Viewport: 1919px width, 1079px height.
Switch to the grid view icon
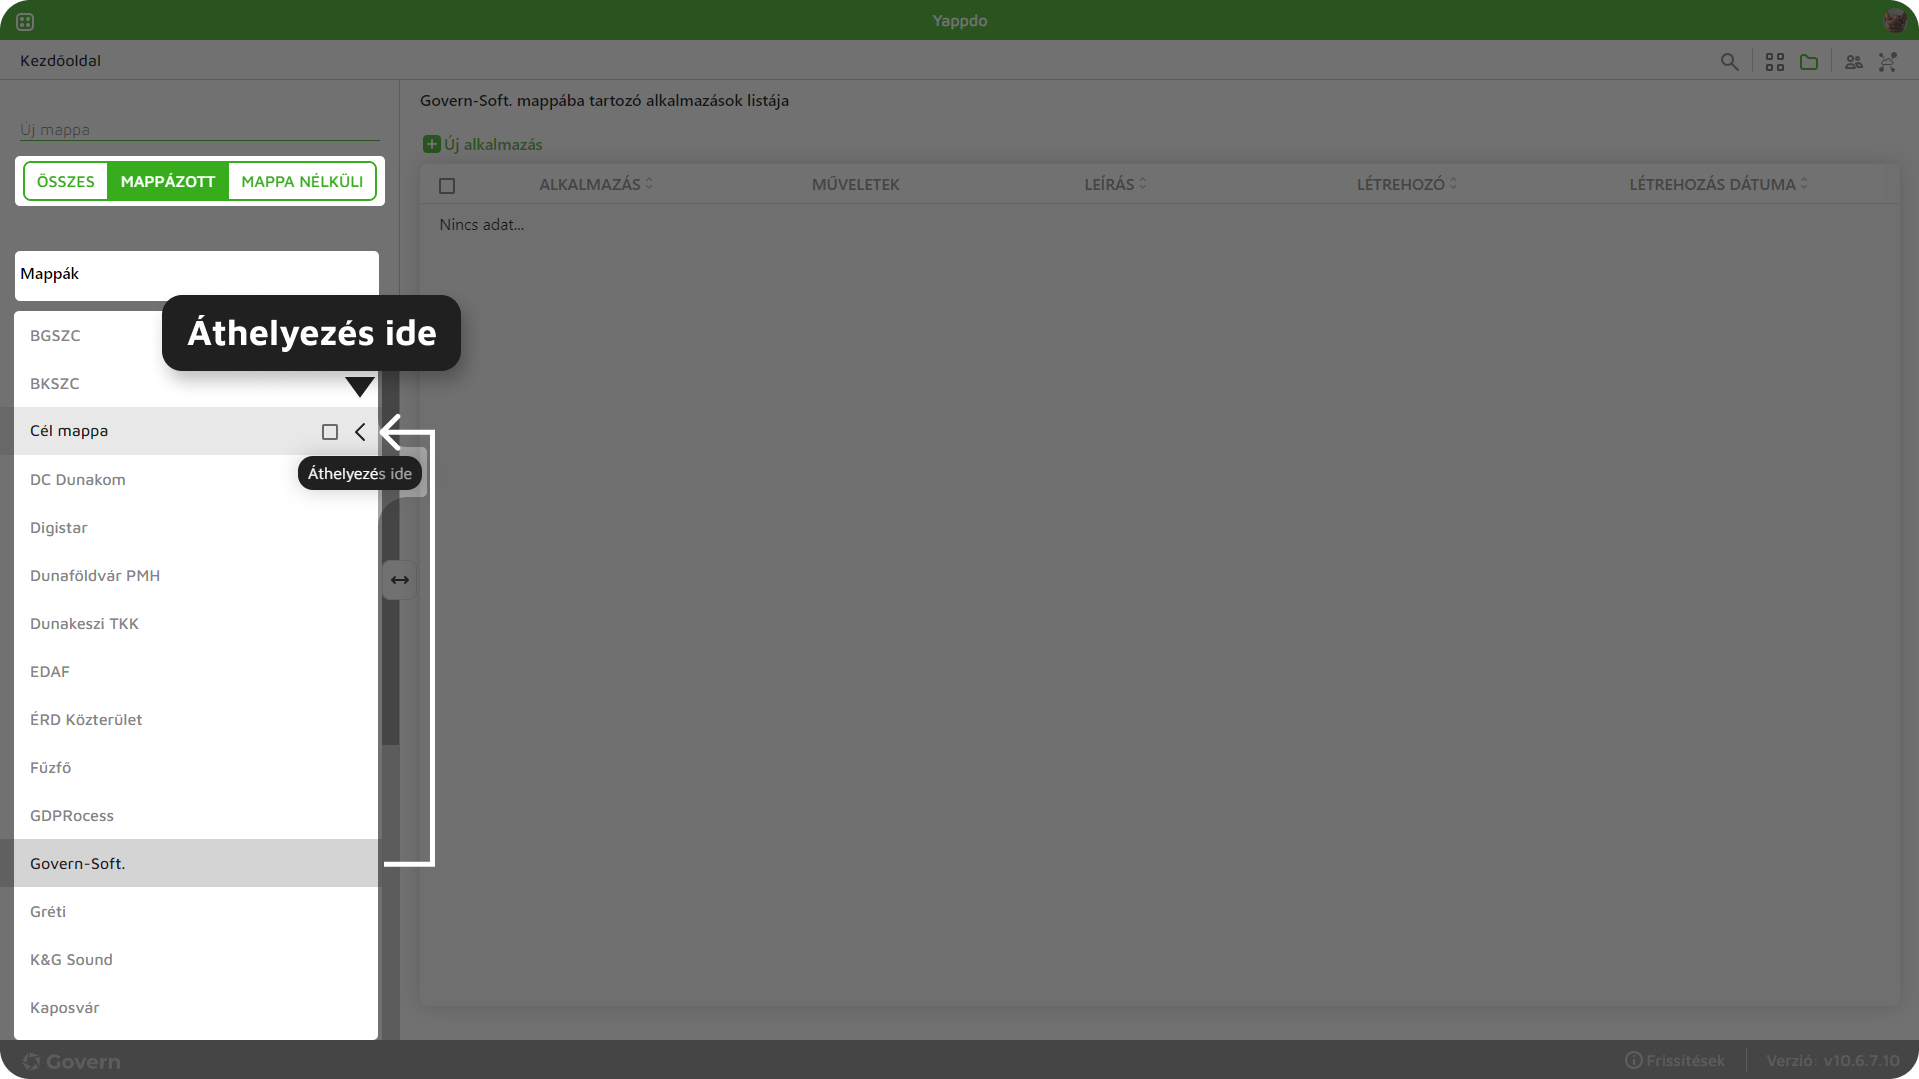1775,62
